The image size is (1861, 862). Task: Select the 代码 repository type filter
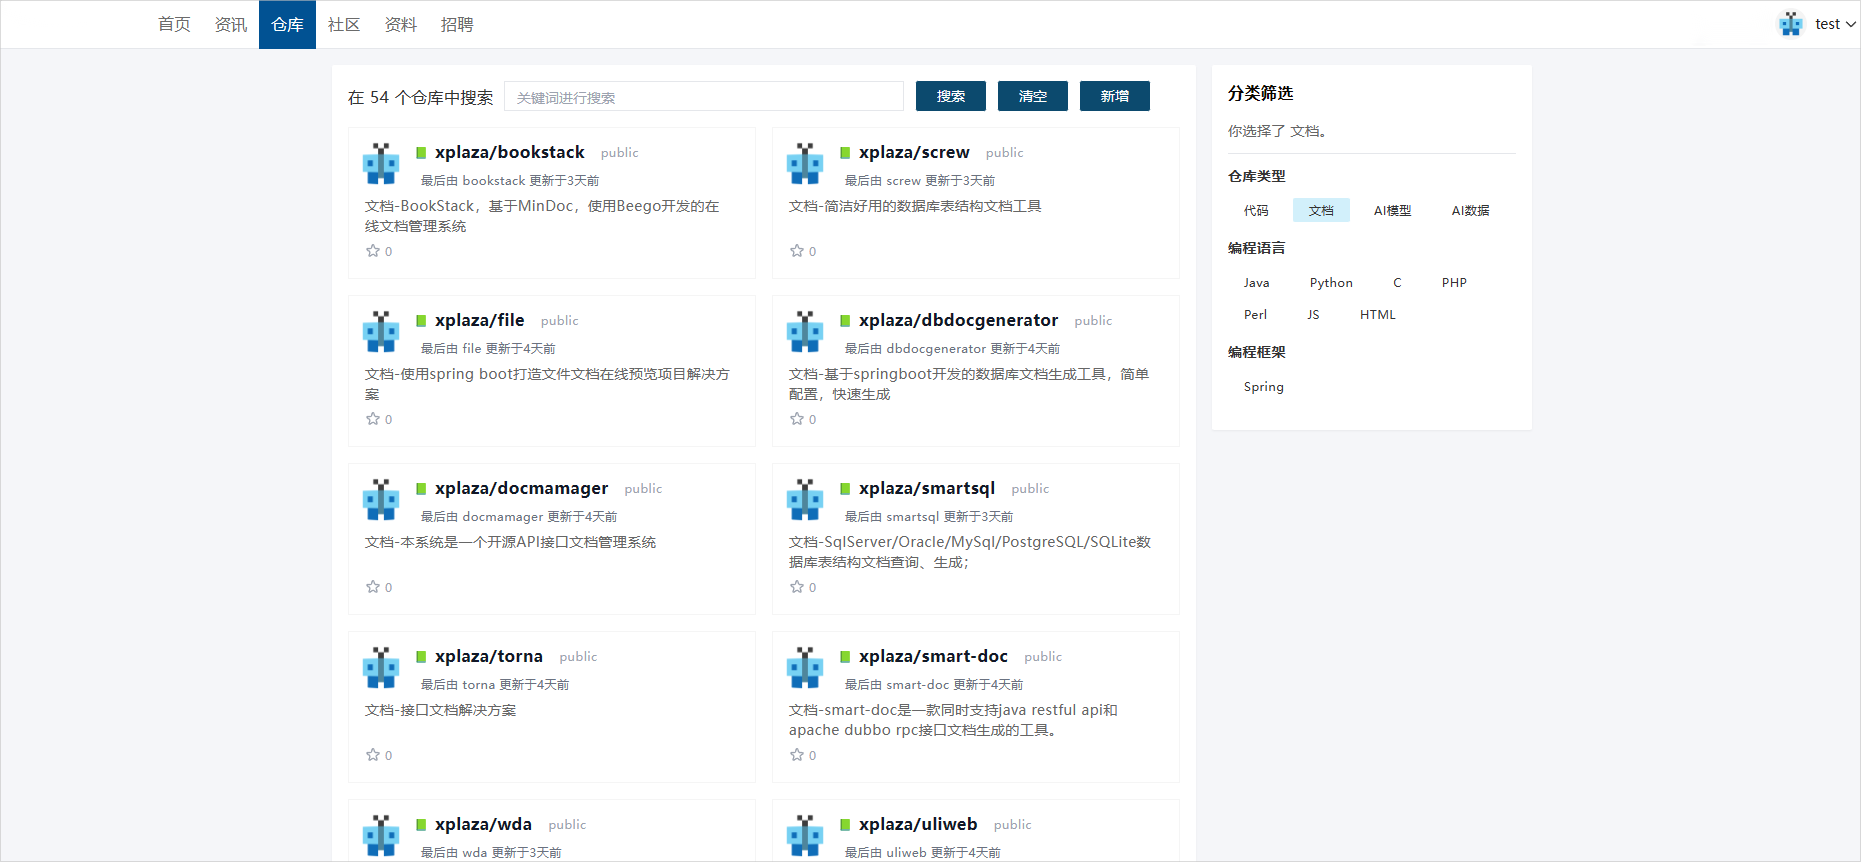click(x=1255, y=210)
